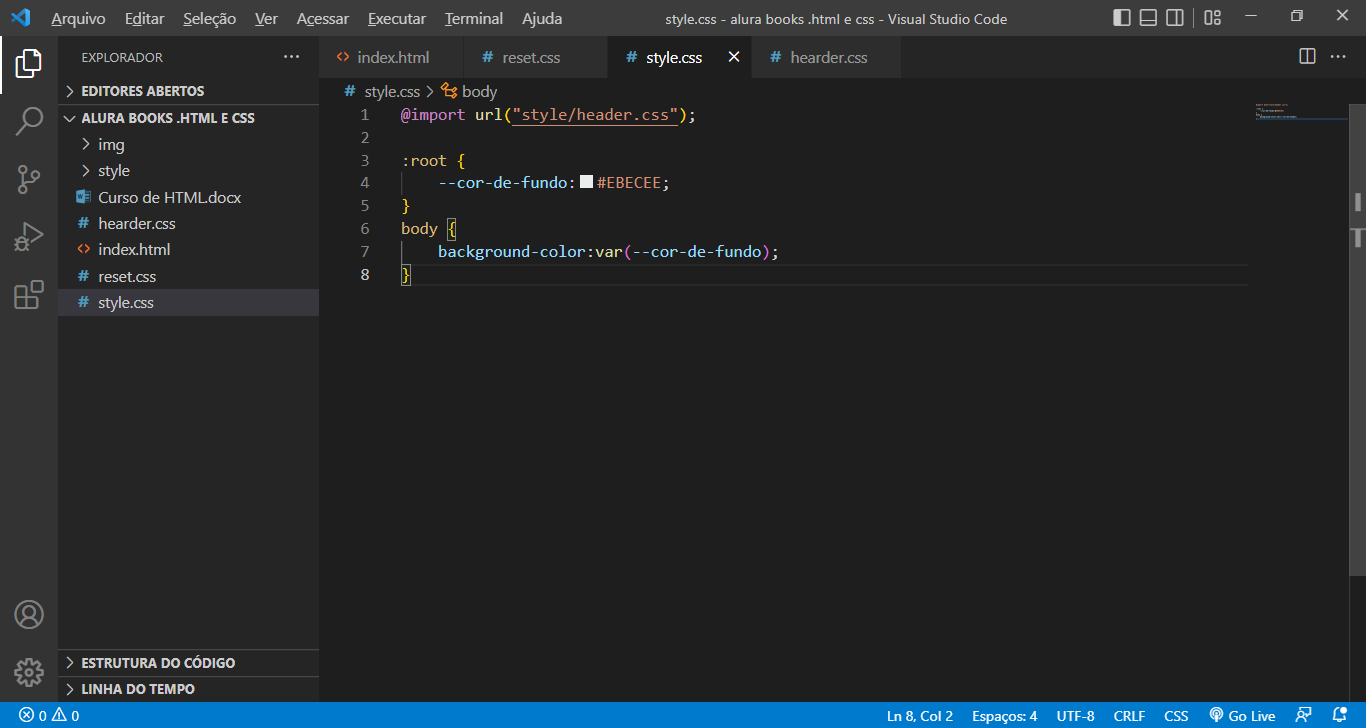Open the Accounts icon in activity bar
The width and height of the screenshot is (1366, 728).
pyautogui.click(x=29, y=614)
